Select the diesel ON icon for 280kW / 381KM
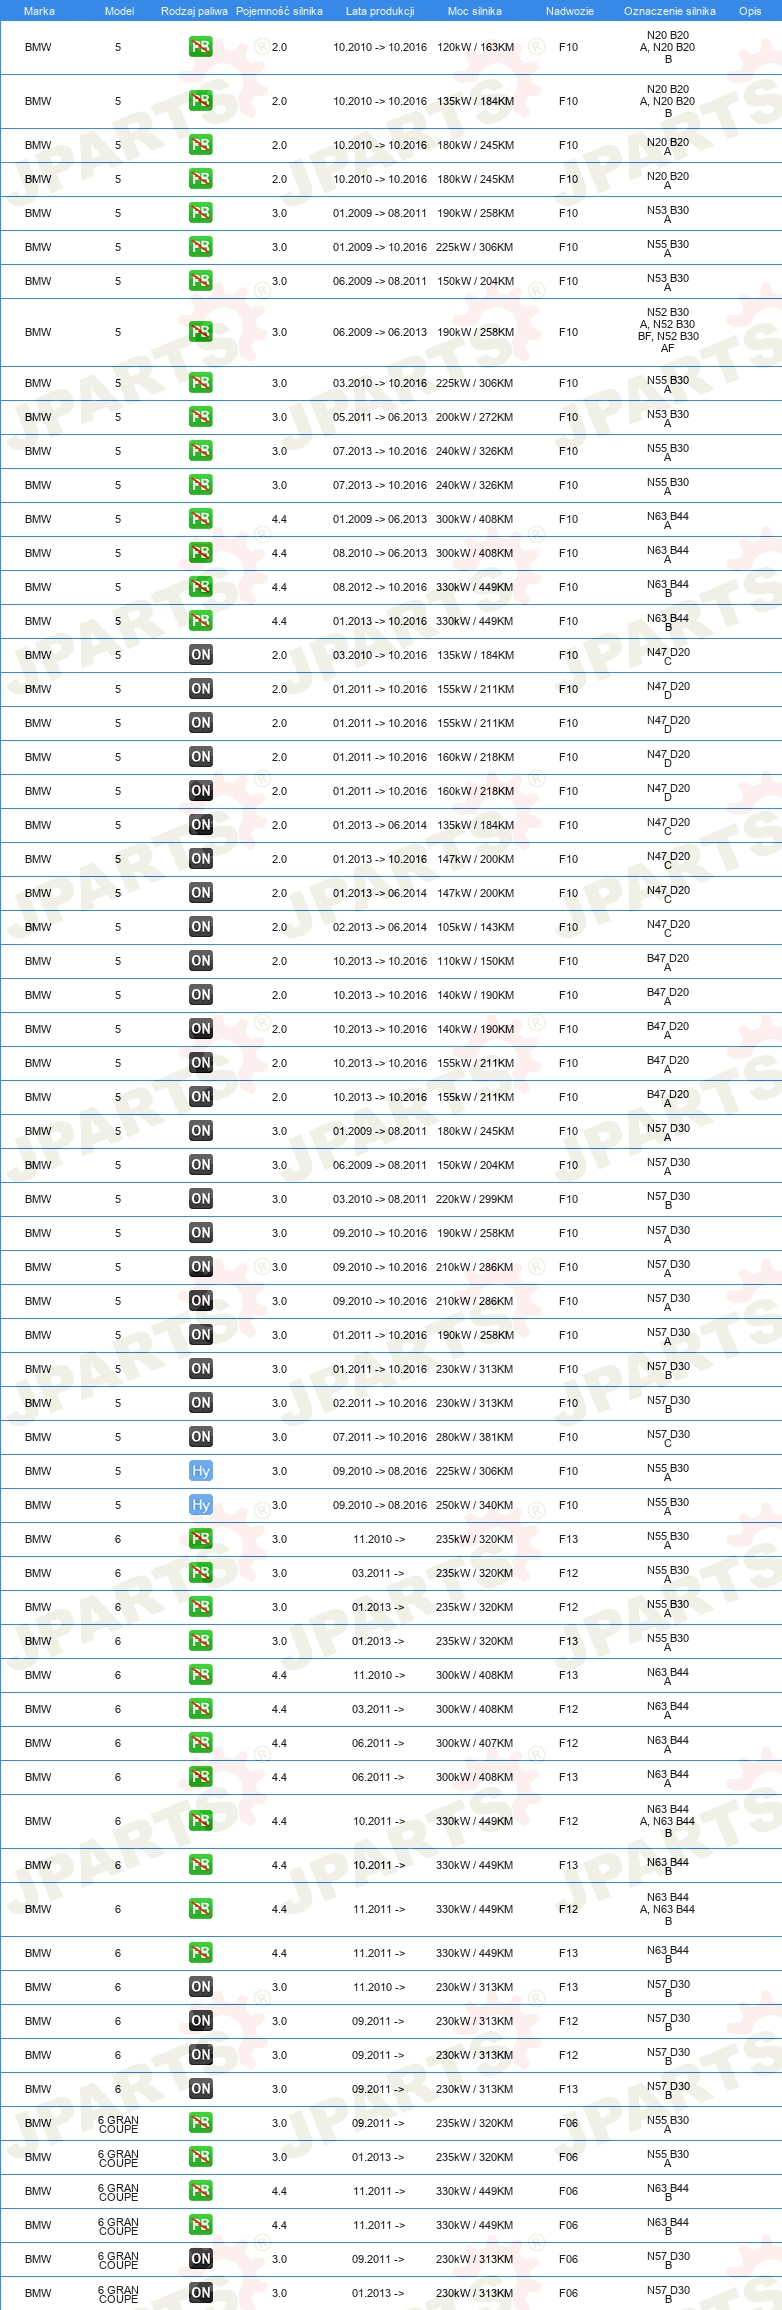 point(201,1437)
